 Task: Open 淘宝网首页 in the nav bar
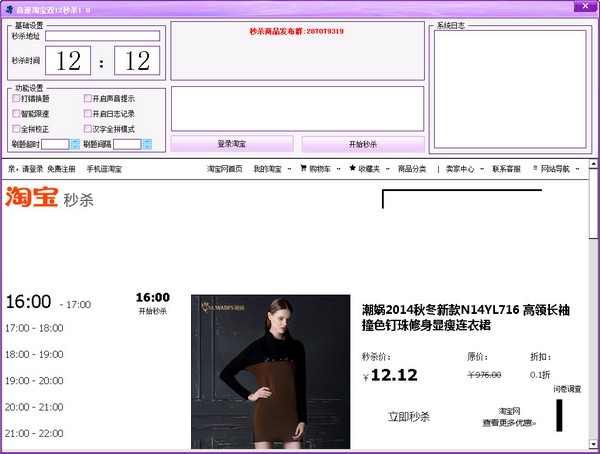pos(225,169)
